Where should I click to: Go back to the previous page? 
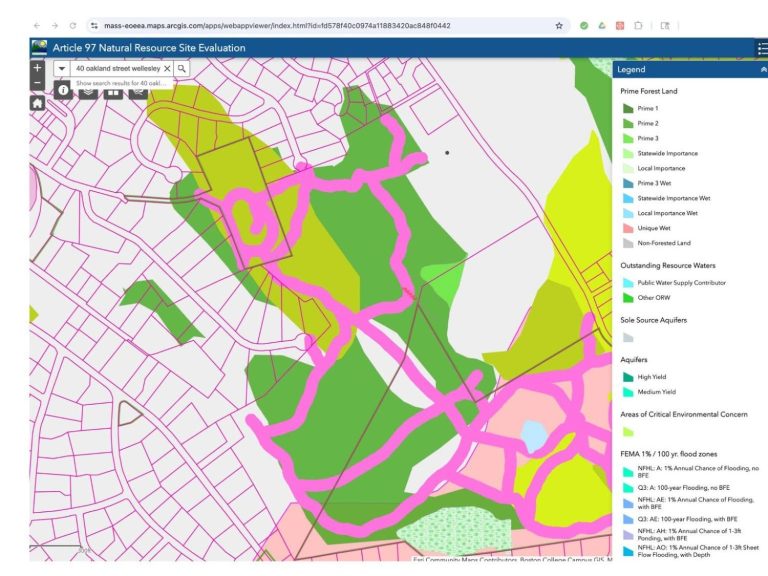(37, 25)
